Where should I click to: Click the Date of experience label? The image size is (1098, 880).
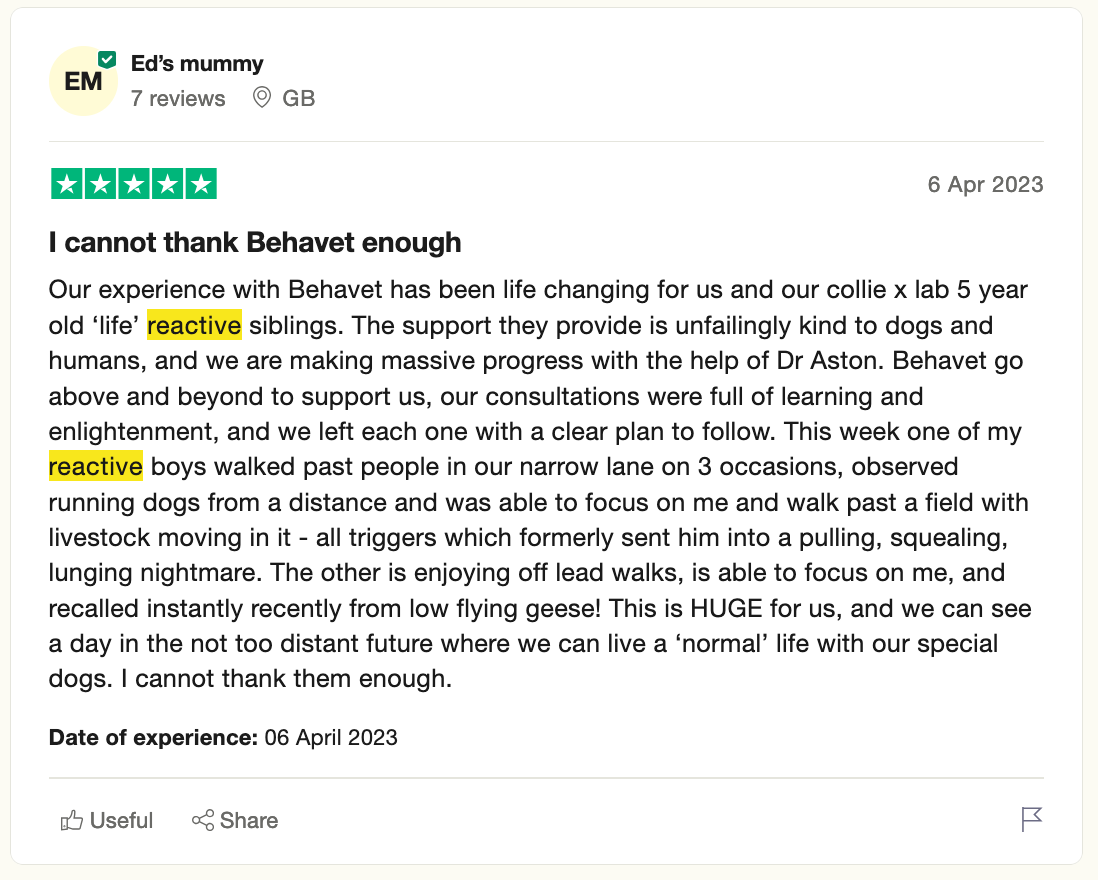tap(153, 737)
